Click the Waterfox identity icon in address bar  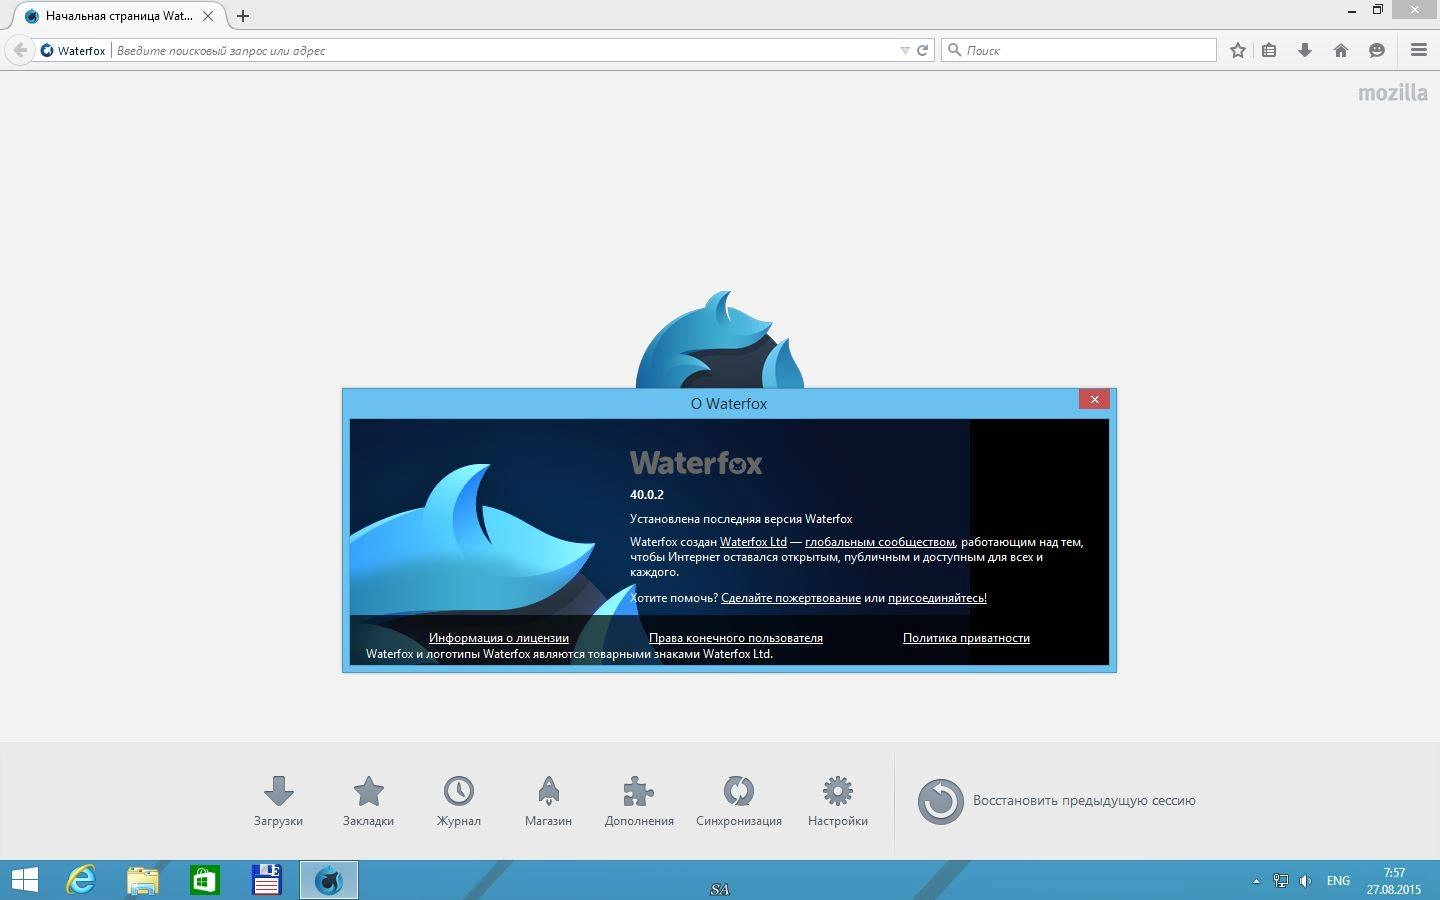[x=47, y=50]
